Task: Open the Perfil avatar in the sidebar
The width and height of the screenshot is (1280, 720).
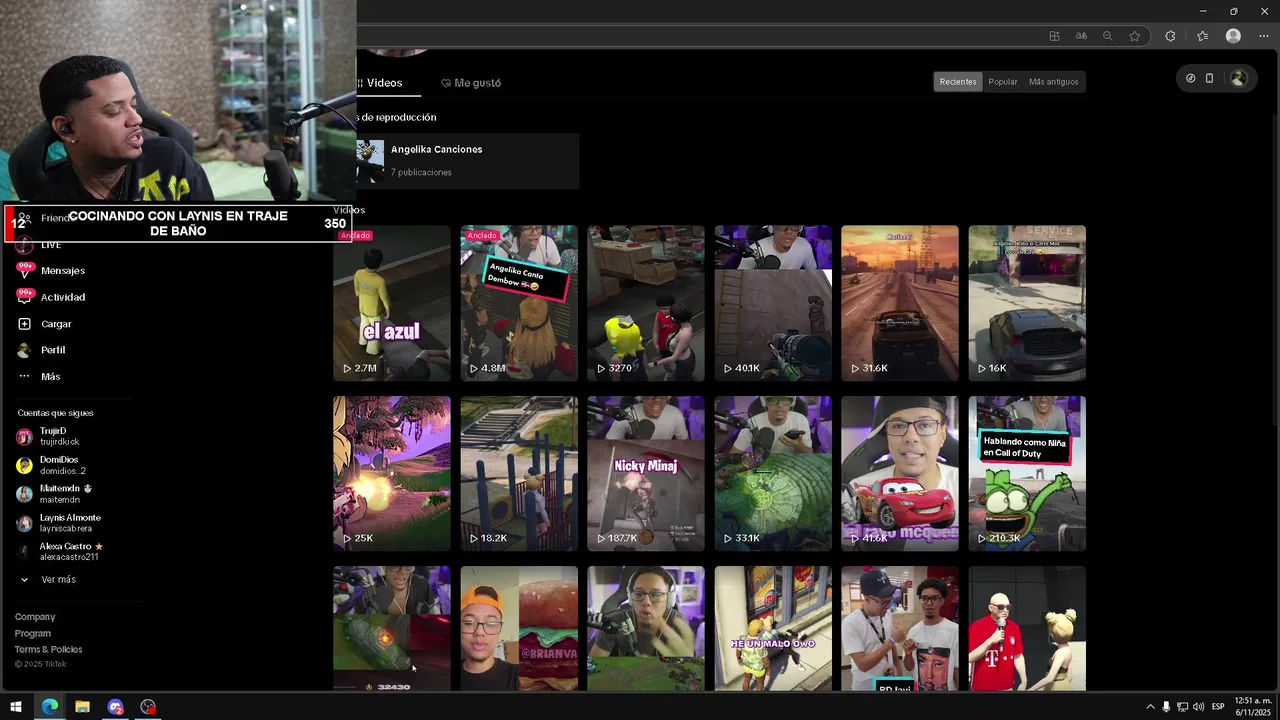Action: pos(25,350)
